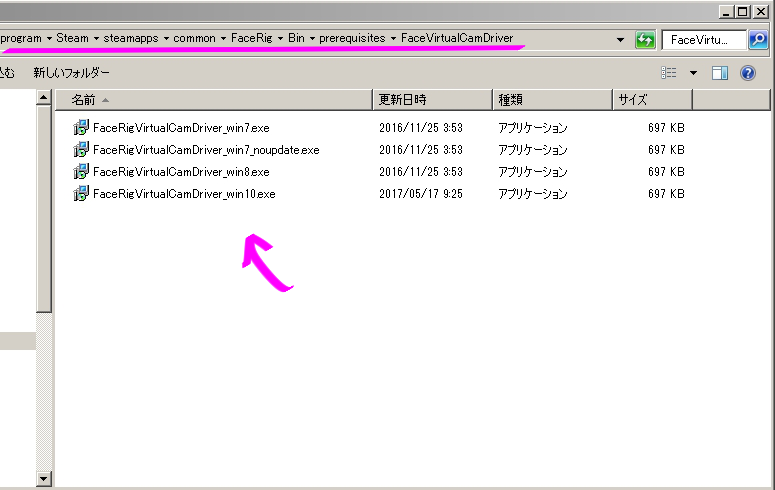The height and width of the screenshot is (490, 775).
Task: Click the 新しいフォルダー button
Action: [72, 73]
